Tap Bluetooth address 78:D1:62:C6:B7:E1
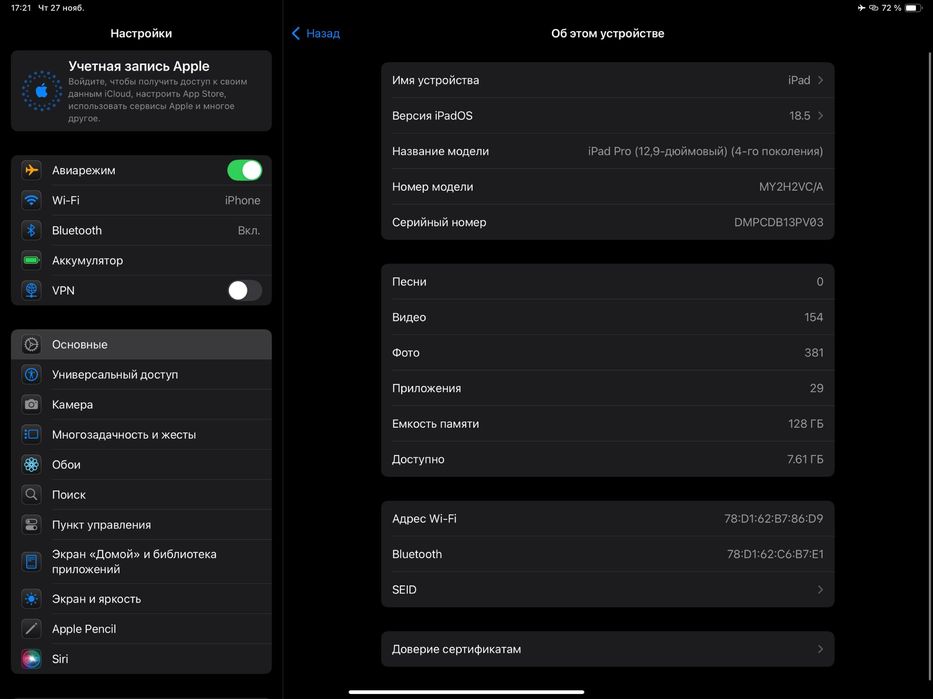 coord(775,554)
